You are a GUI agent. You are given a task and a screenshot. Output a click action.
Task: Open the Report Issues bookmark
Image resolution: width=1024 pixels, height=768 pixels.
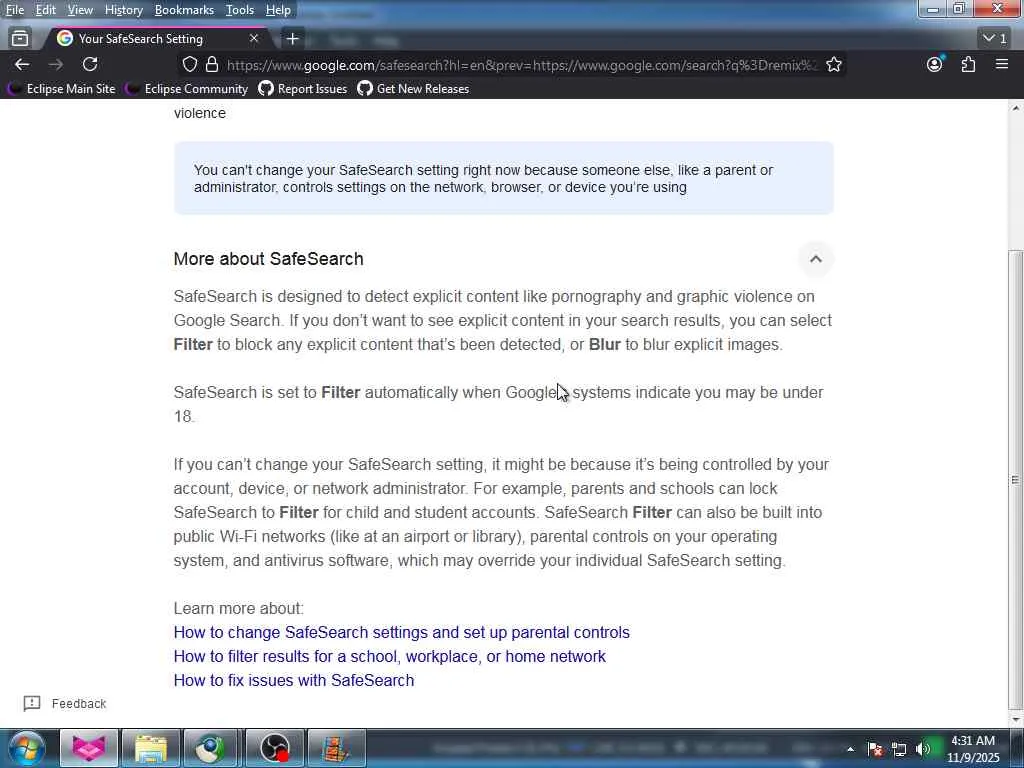(302, 89)
